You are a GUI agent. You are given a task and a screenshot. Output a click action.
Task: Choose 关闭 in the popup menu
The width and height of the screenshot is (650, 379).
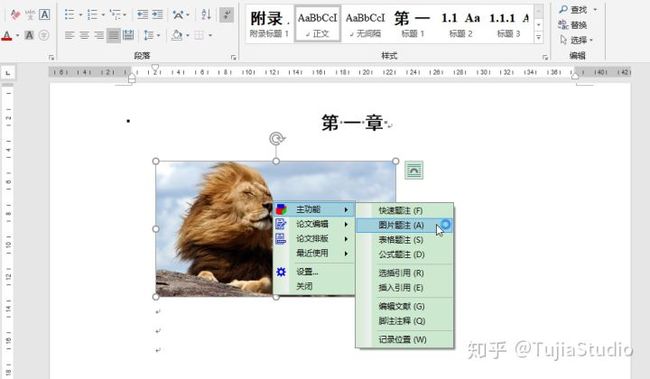pyautogui.click(x=314, y=286)
